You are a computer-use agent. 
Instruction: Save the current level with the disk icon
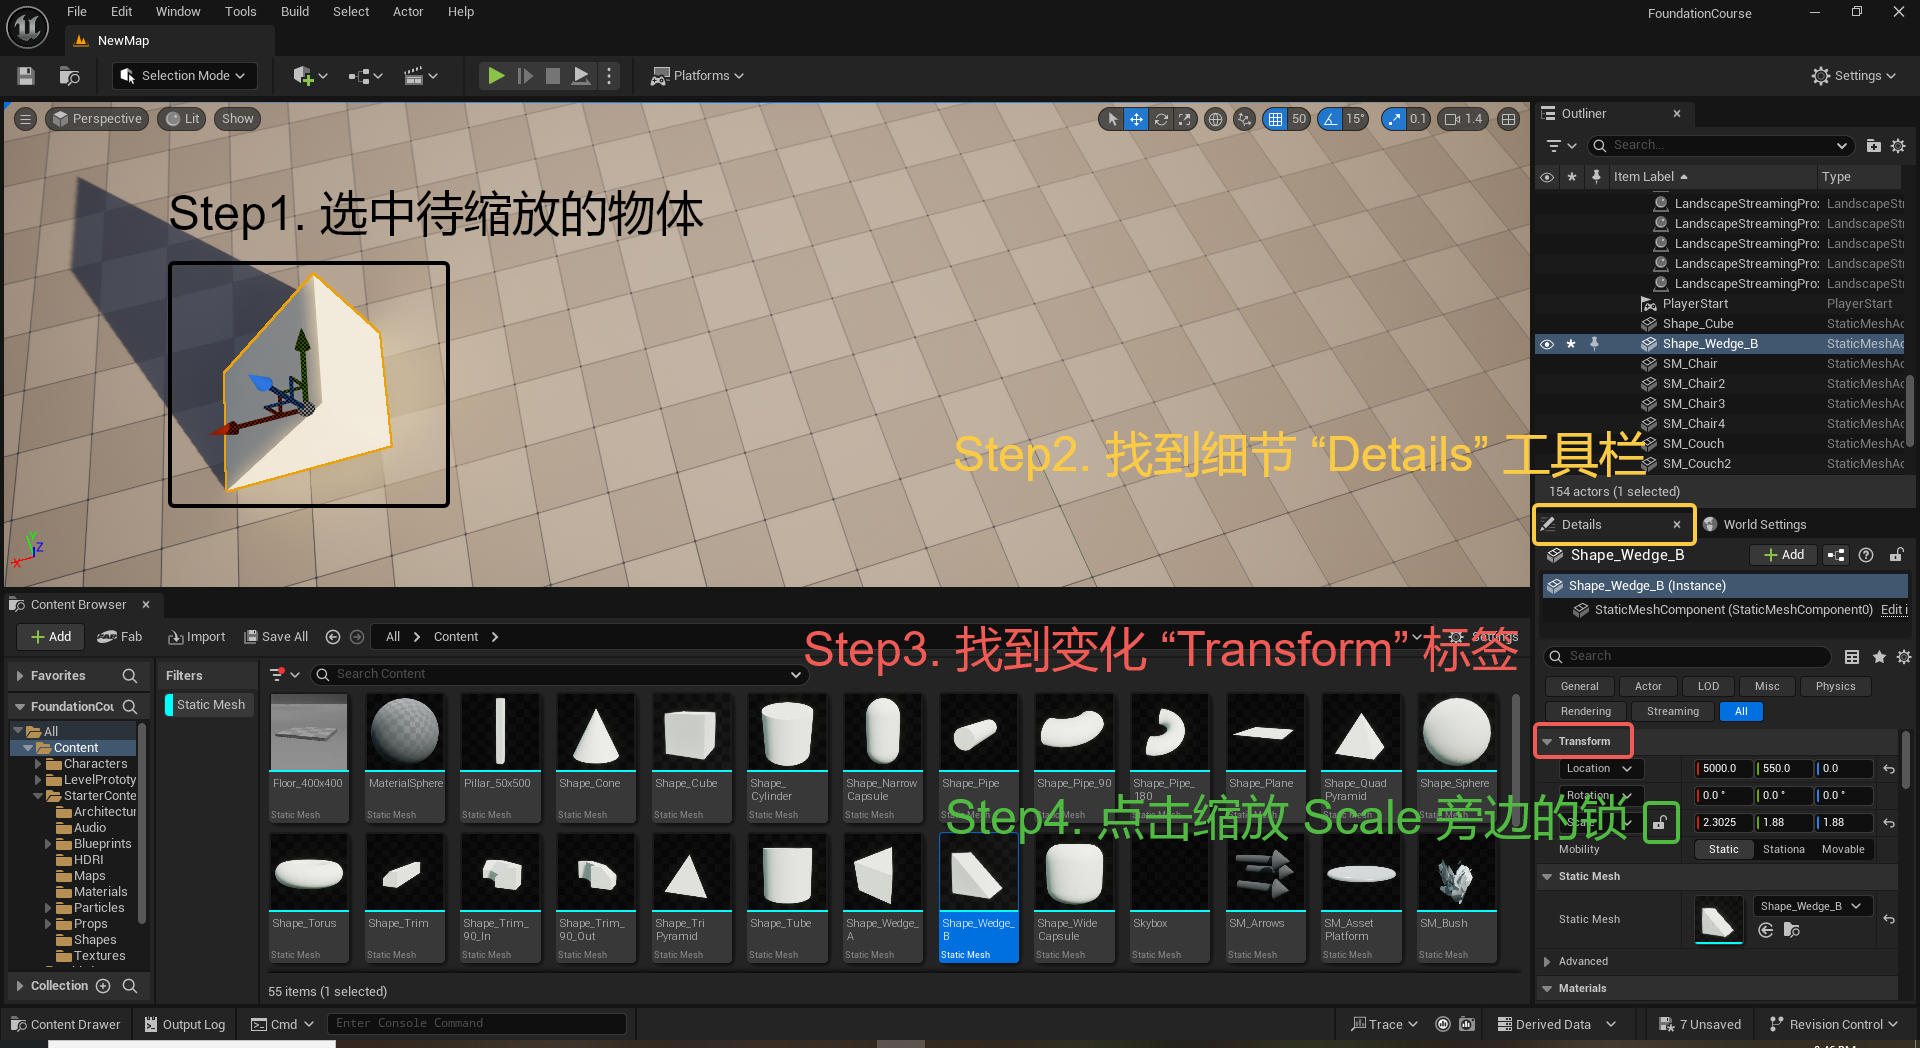tap(26, 76)
